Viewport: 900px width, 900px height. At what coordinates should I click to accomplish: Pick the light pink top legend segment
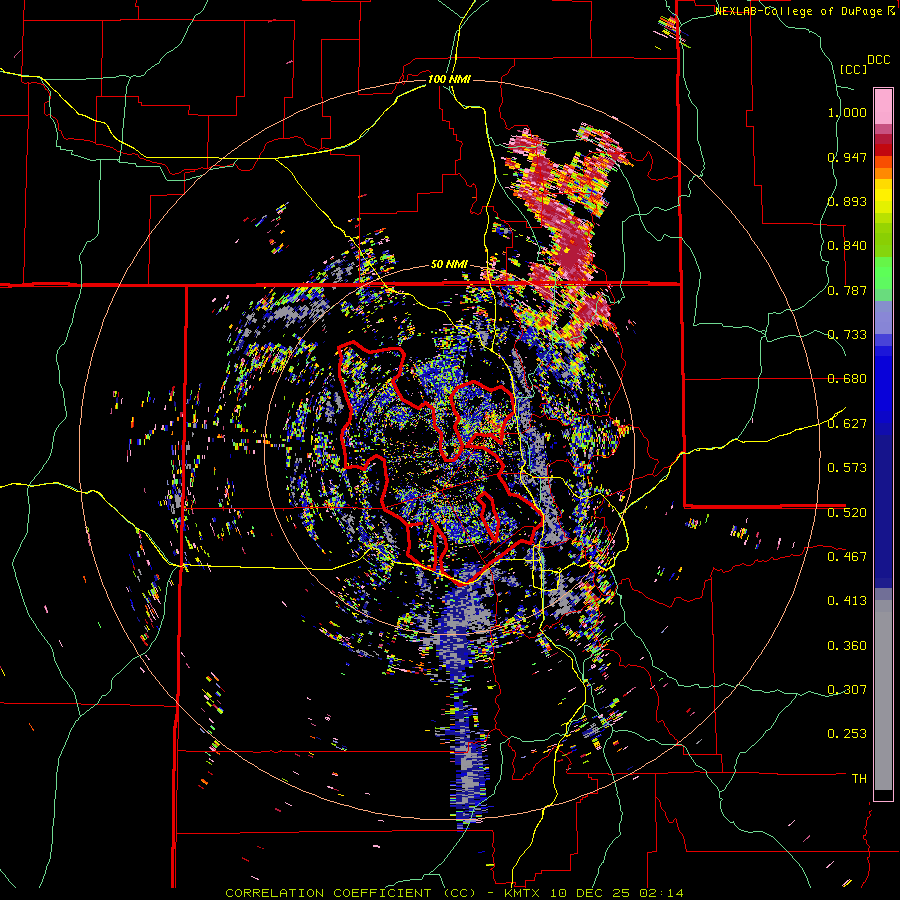point(883,106)
